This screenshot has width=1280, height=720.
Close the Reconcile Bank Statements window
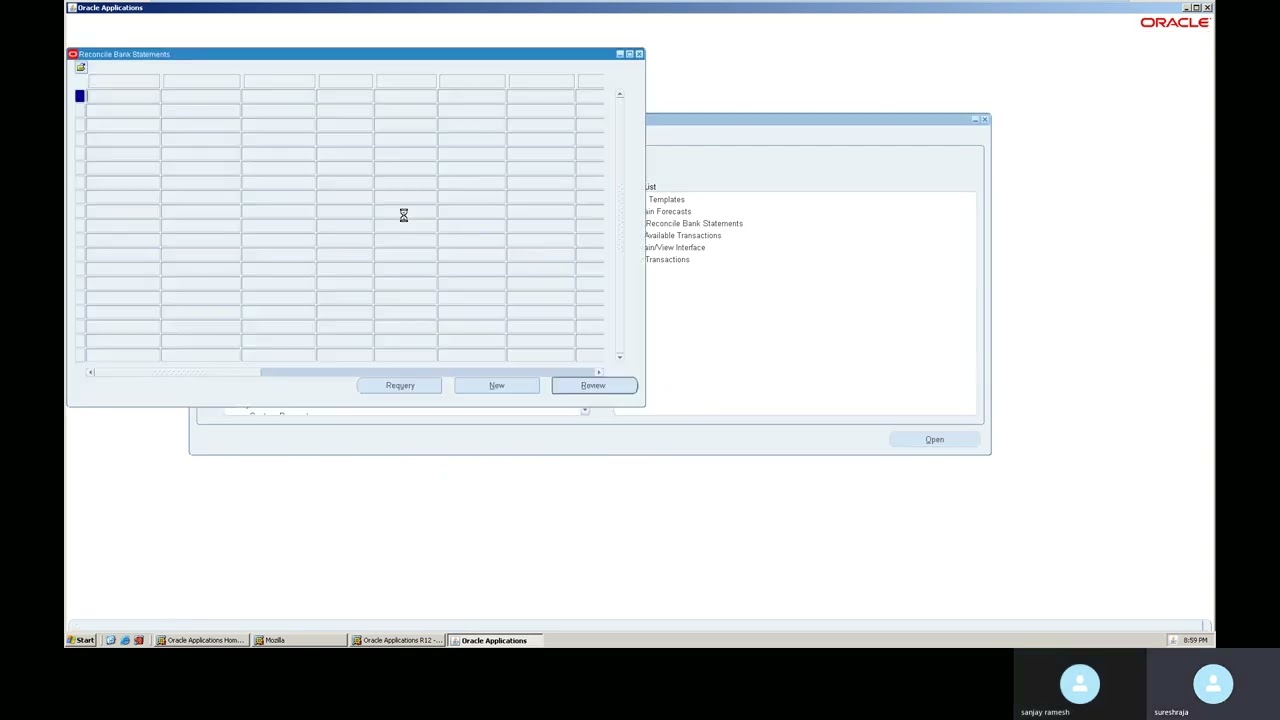tap(639, 54)
